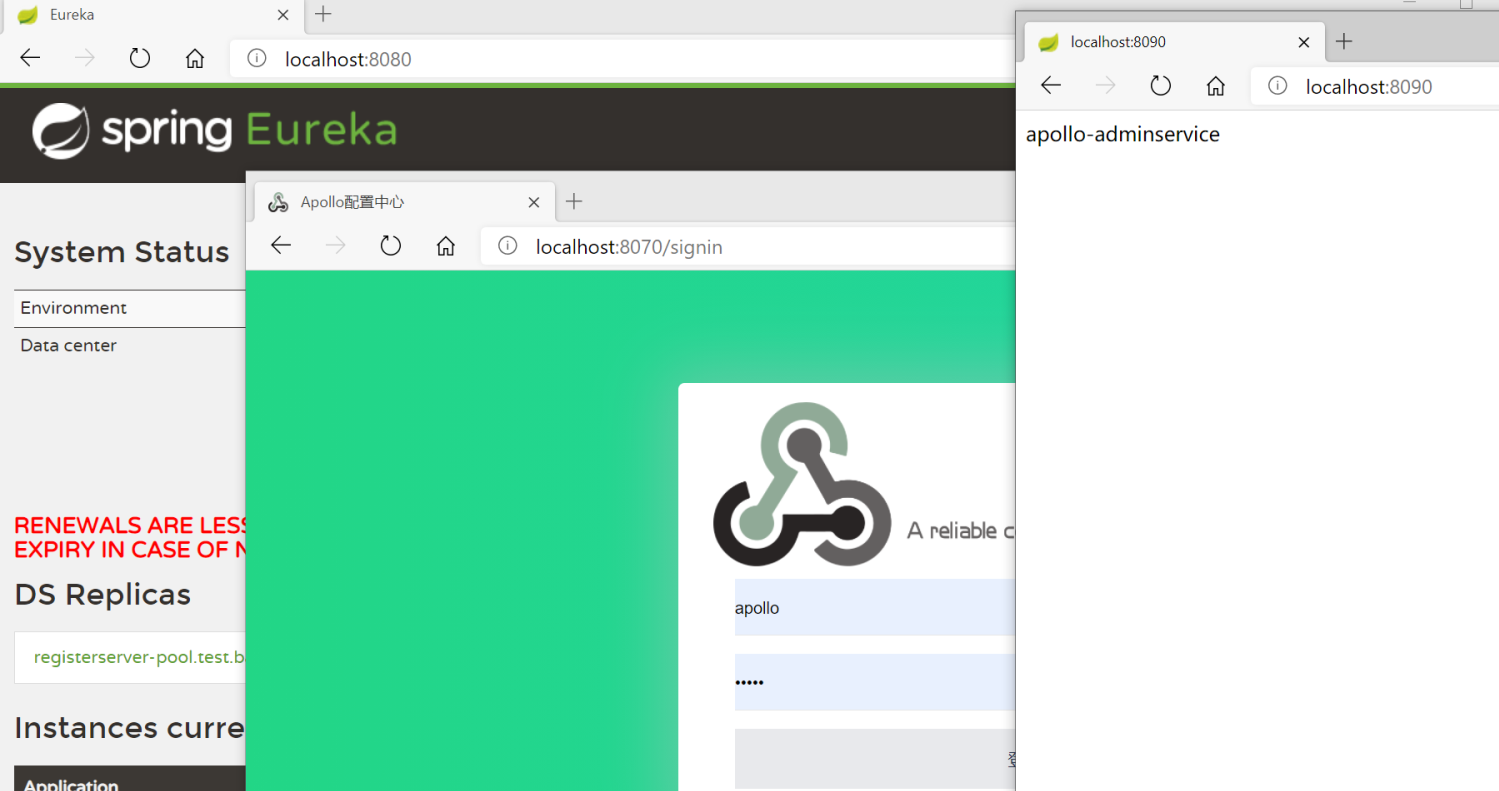The image size is (1499, 791).
Task: View site info icon beside localhost:8070/signin
Action: [508, 245]
